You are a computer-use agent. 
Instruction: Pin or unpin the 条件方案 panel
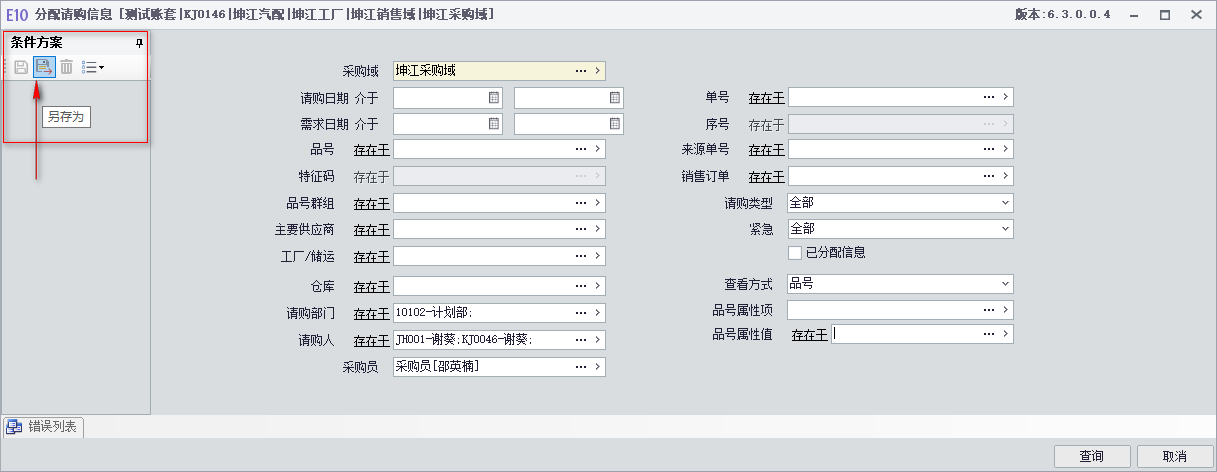tap(139, 44)
